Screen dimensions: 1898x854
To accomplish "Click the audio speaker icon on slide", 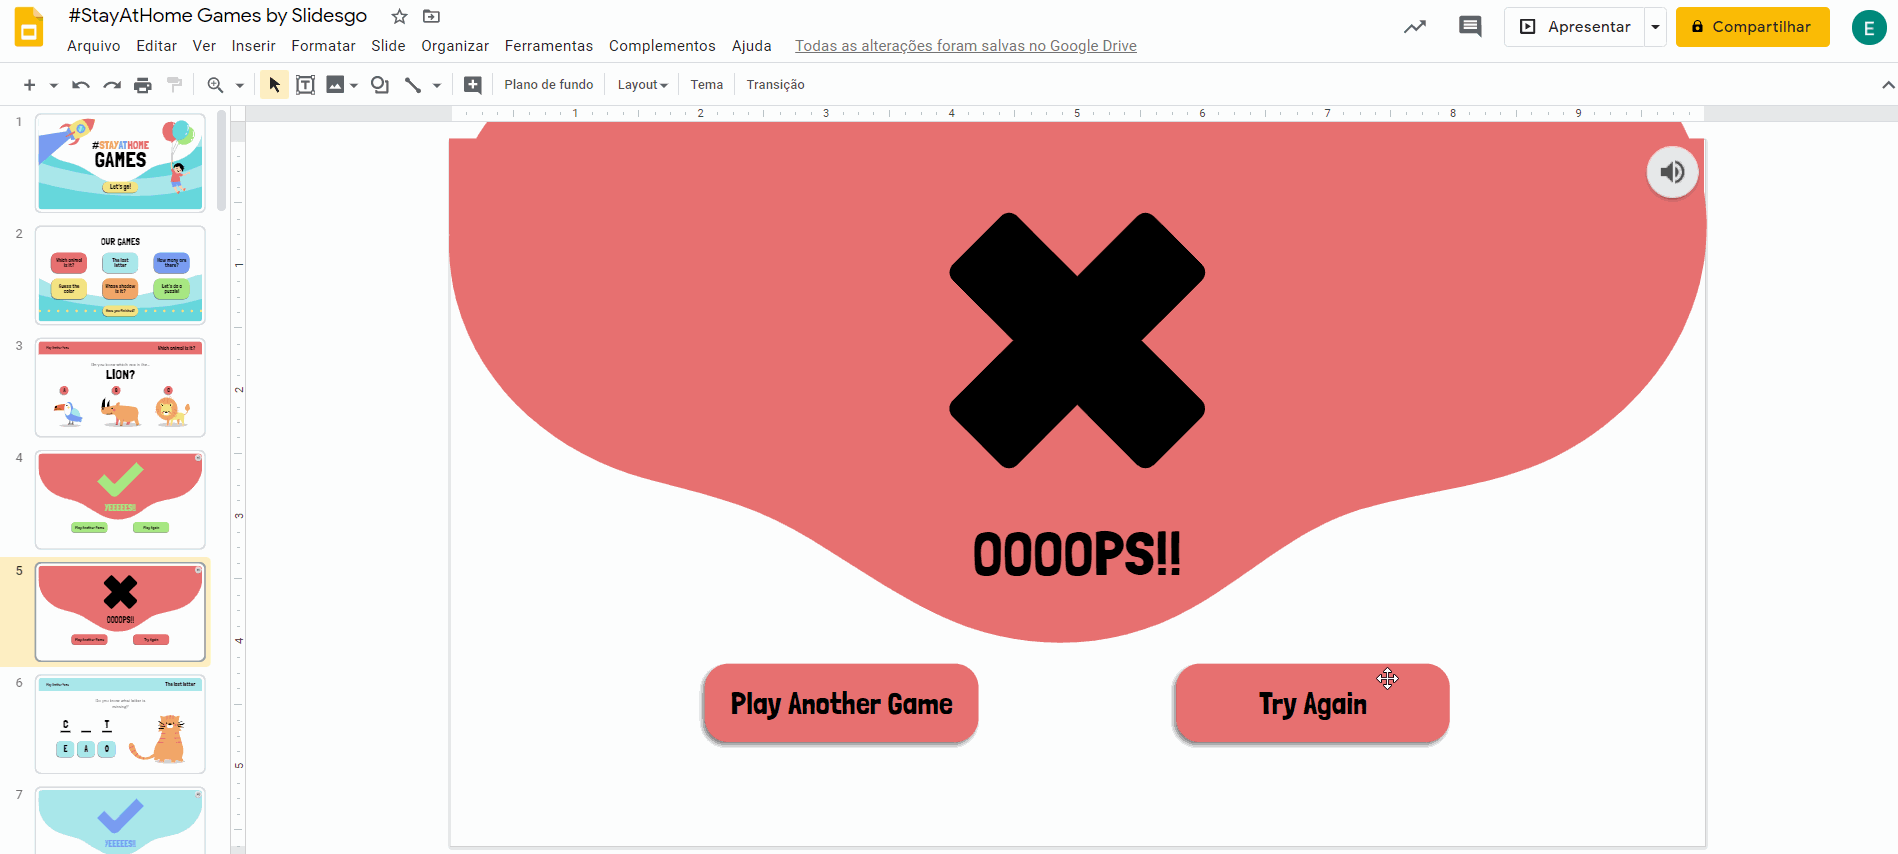I will point(1672,172).
